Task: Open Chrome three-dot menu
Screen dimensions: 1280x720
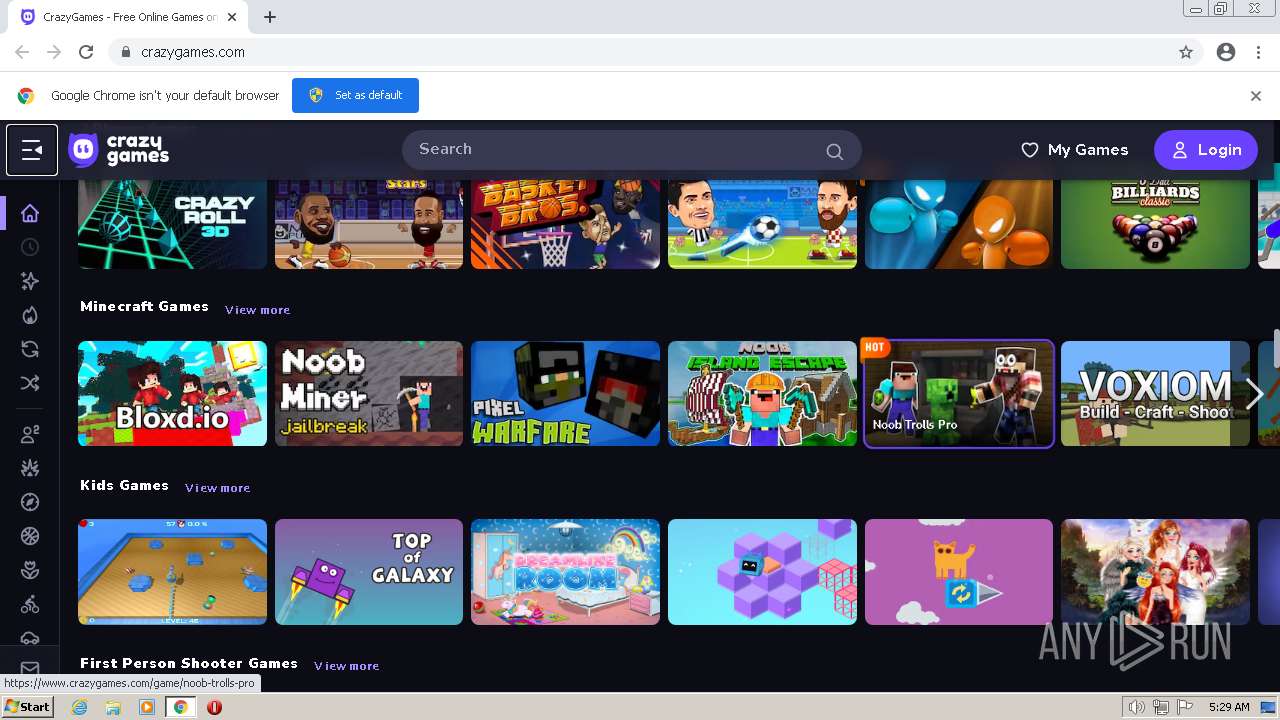Action: [1258, 52]
